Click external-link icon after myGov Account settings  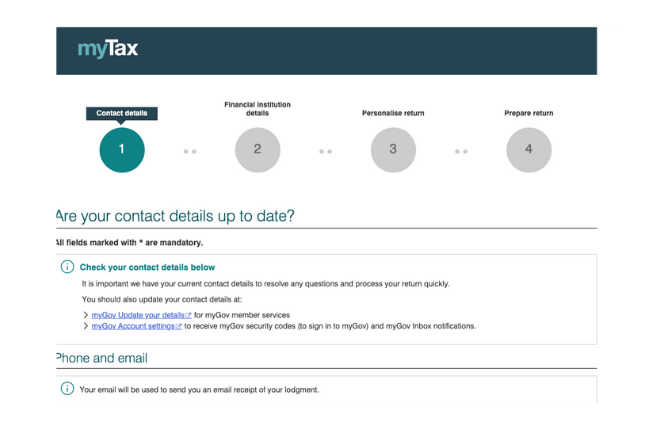(x=179, y=326)
